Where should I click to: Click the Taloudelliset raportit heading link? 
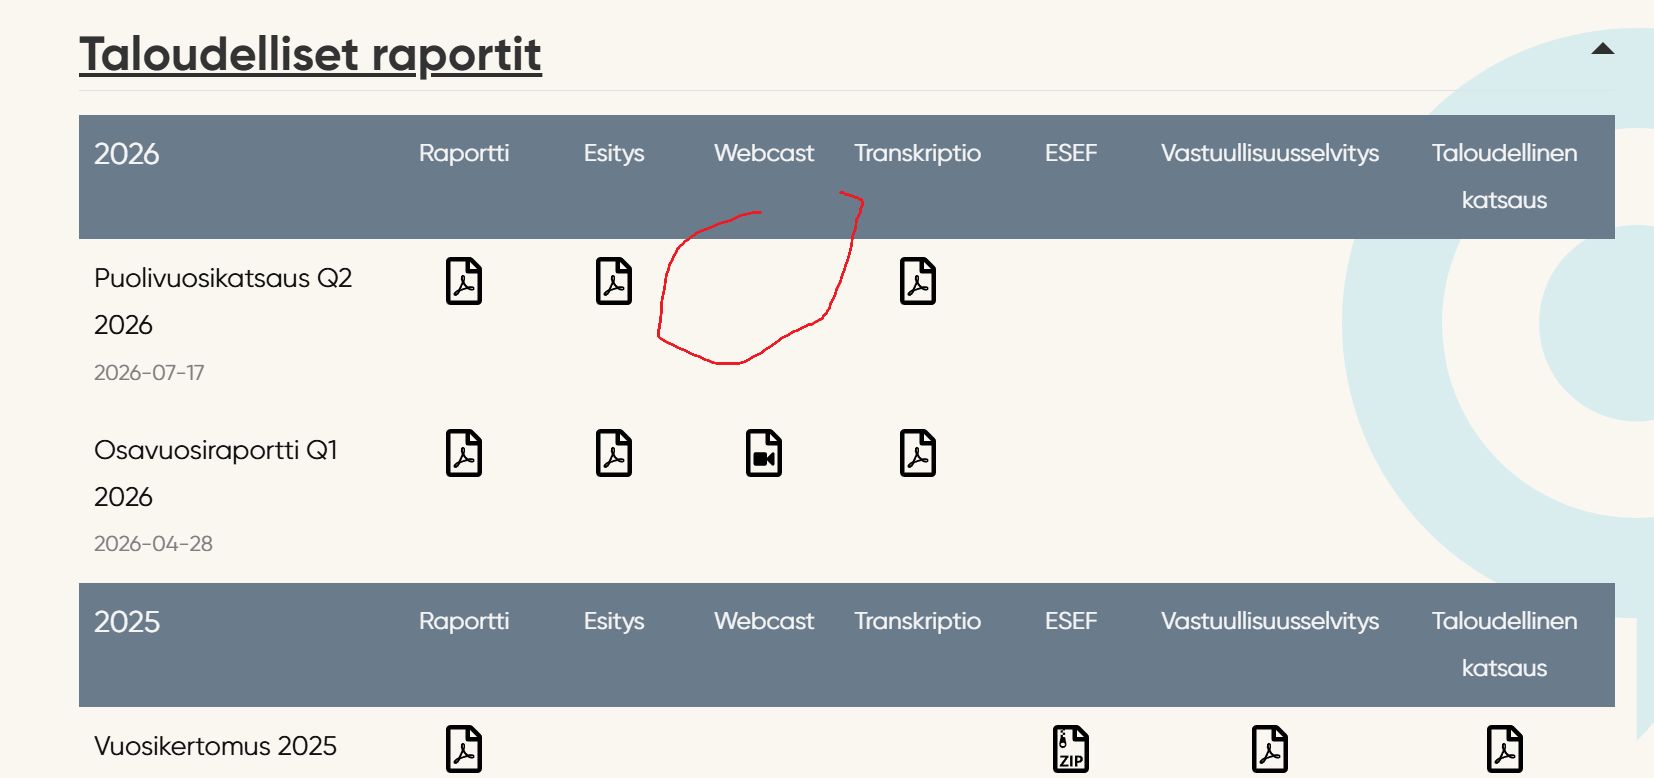coord(310,54)
